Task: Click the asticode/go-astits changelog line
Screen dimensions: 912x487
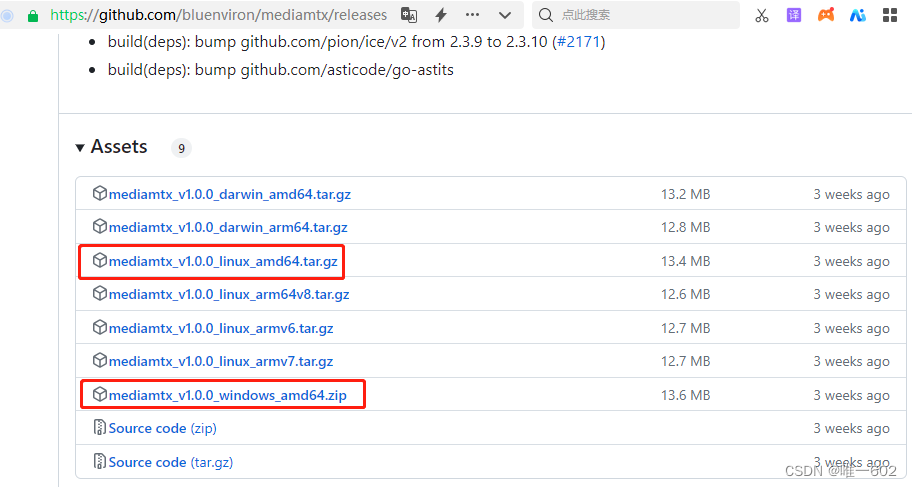Action: (280, 70)
